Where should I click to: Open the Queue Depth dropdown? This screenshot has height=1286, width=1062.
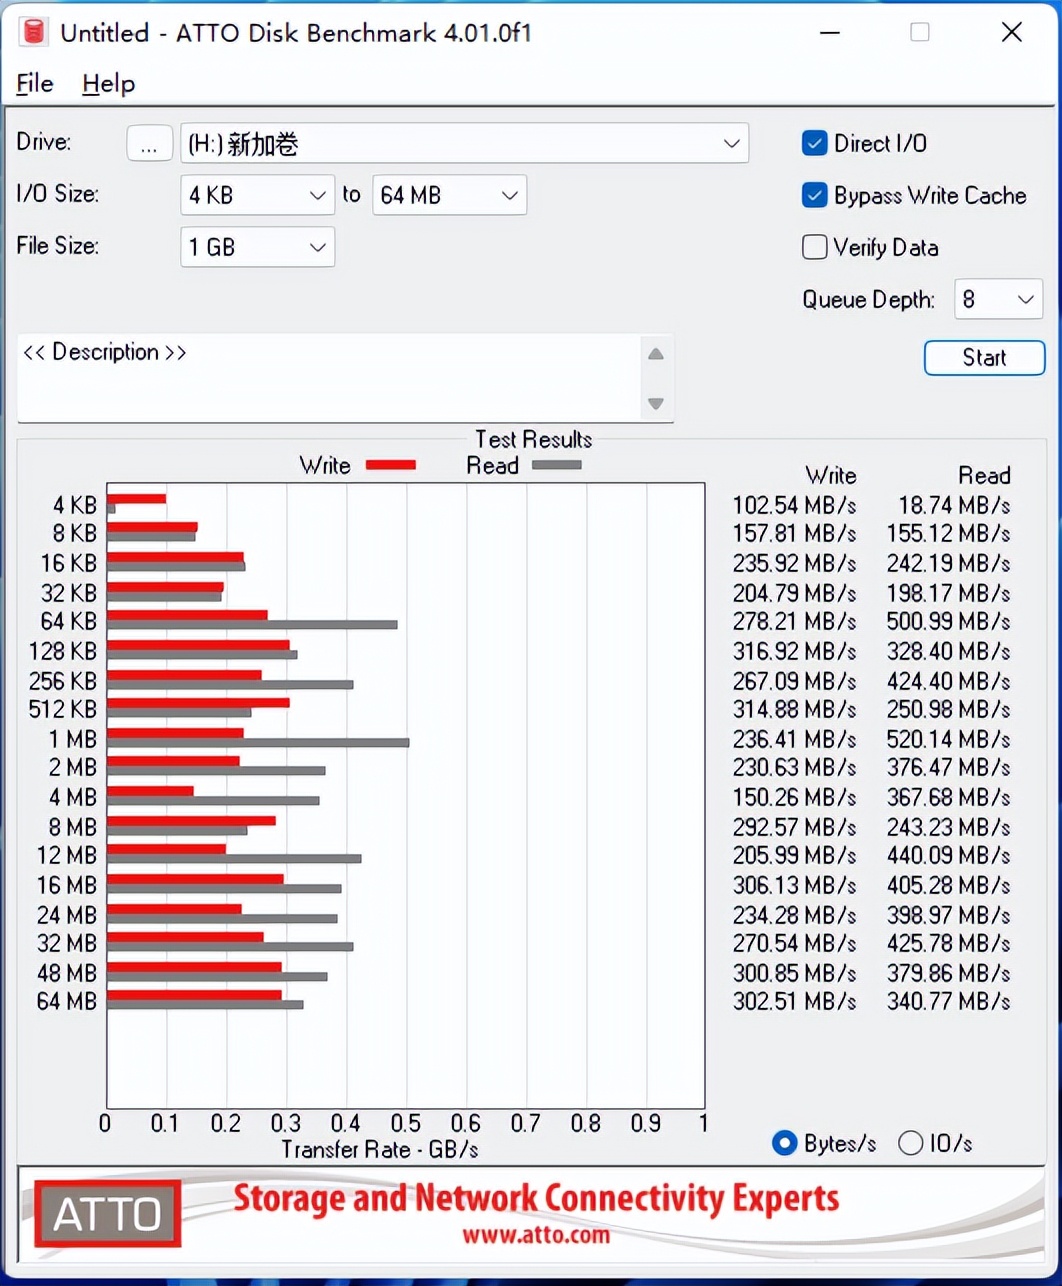[x=998, y=299]
